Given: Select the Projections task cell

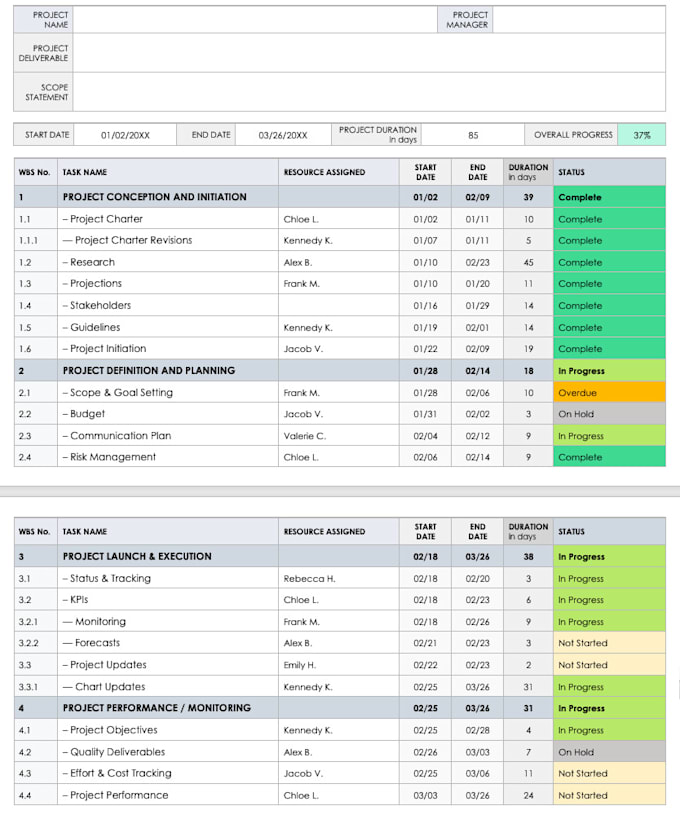Looking at the screenshot, I should [x=168, y=284].
